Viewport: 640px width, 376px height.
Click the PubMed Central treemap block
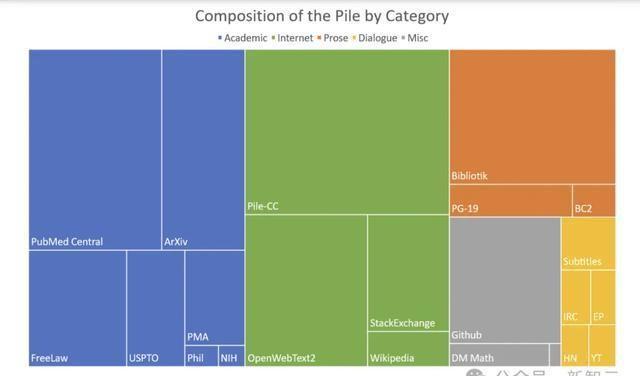coord(95,149)
